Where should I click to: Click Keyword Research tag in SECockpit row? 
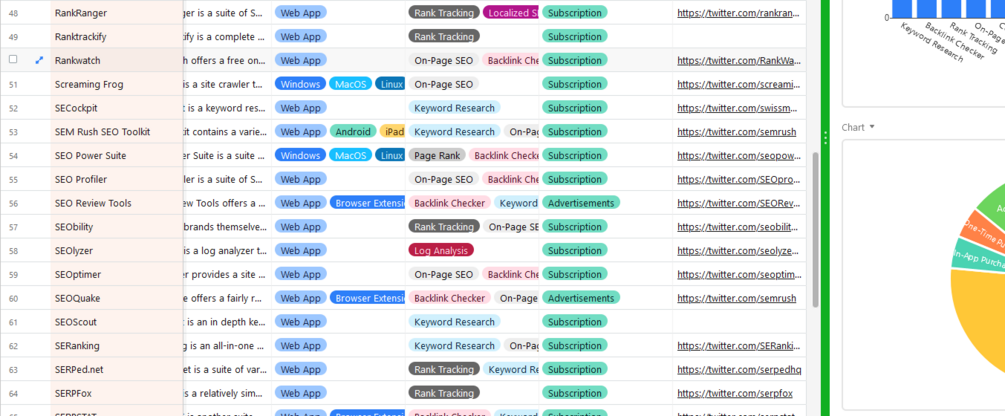pyautogui.click(x=454, y=108)
